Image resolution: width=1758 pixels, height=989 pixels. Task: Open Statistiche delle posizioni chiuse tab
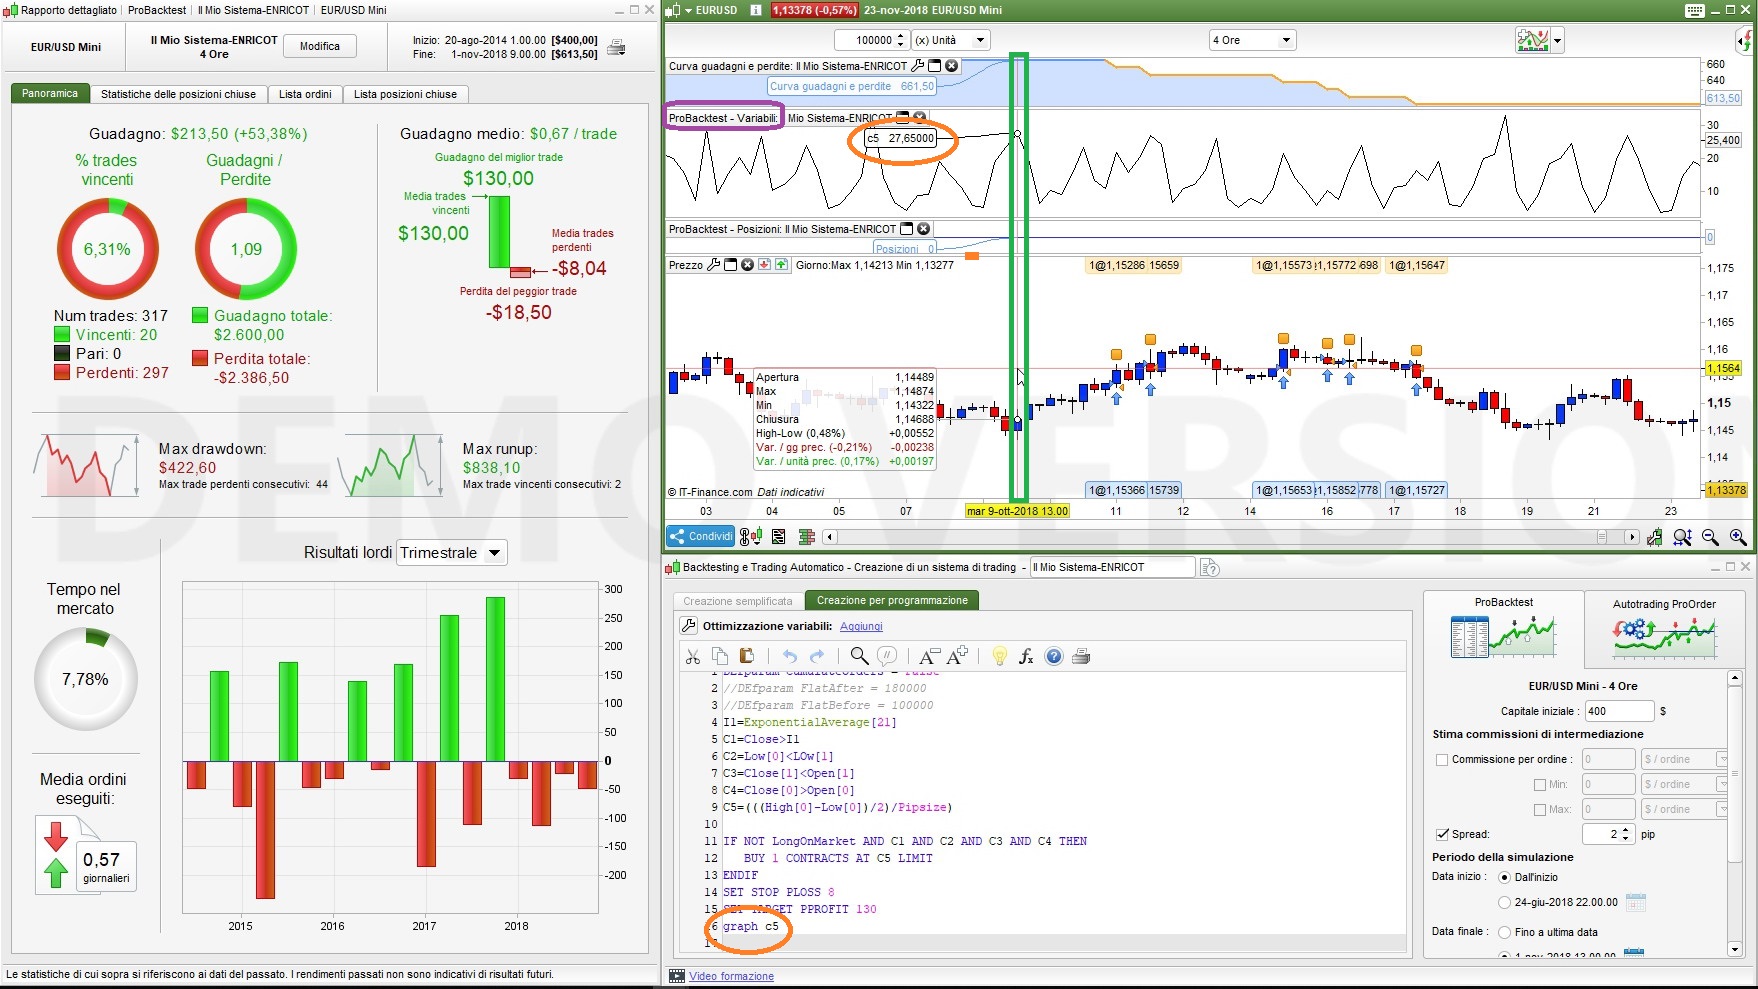click(178, 94)
